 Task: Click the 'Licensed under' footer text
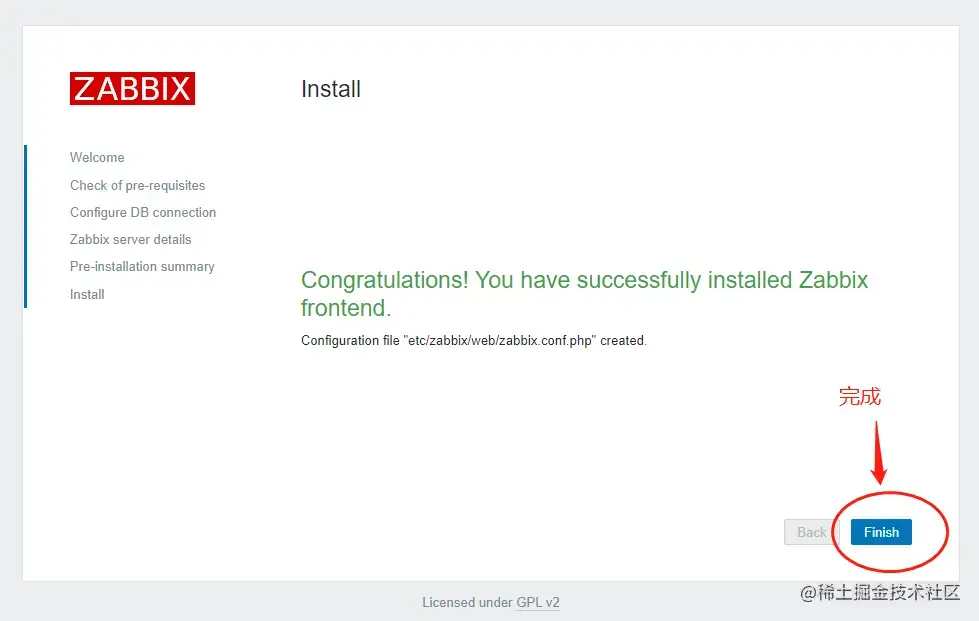pos(468,602)
